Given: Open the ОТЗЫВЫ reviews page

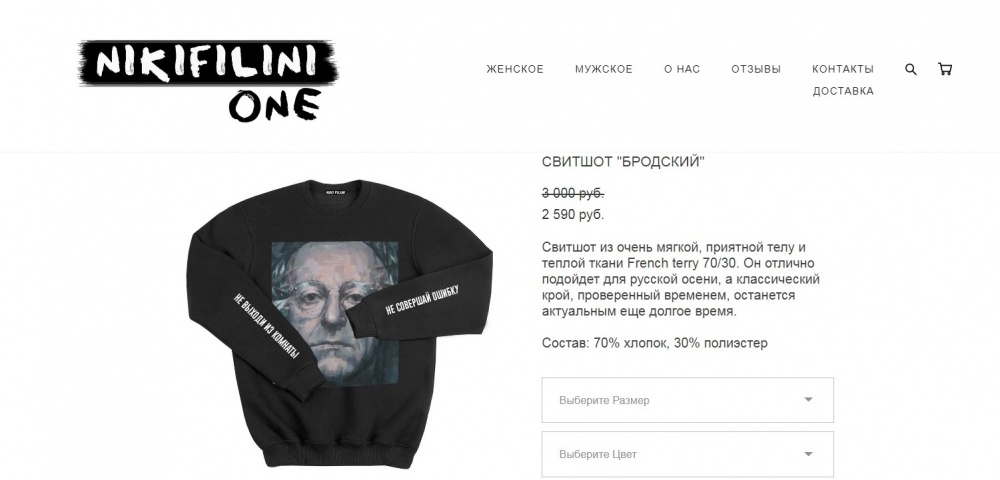Looking at the screenshot, I should 756,69.
